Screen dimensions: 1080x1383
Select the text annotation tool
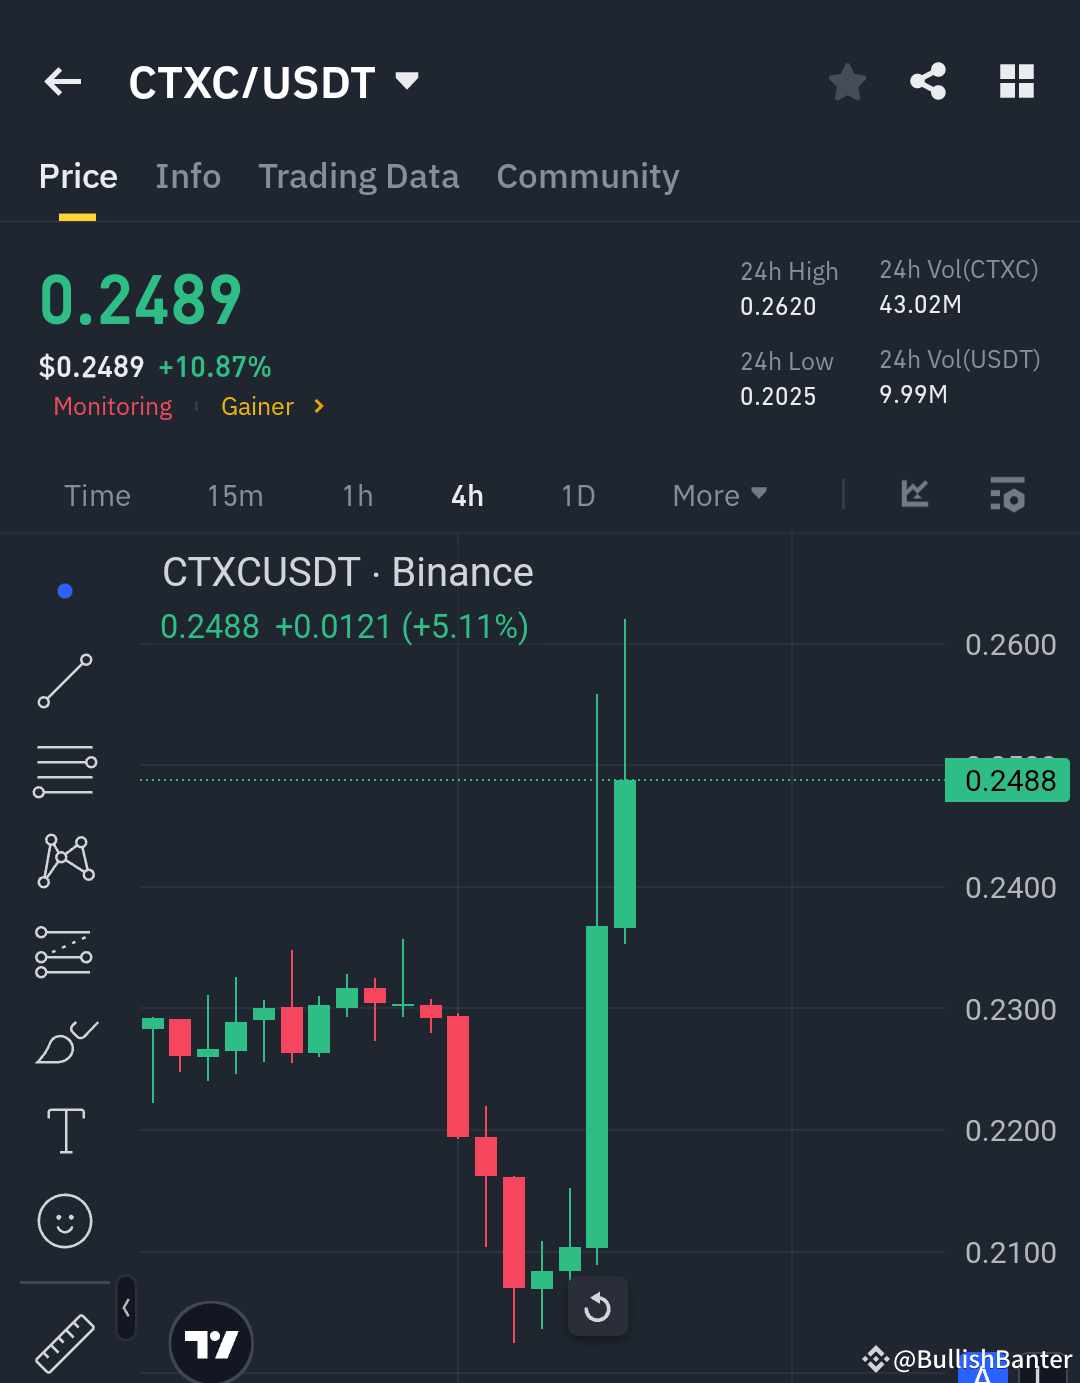click(64, 1131)
